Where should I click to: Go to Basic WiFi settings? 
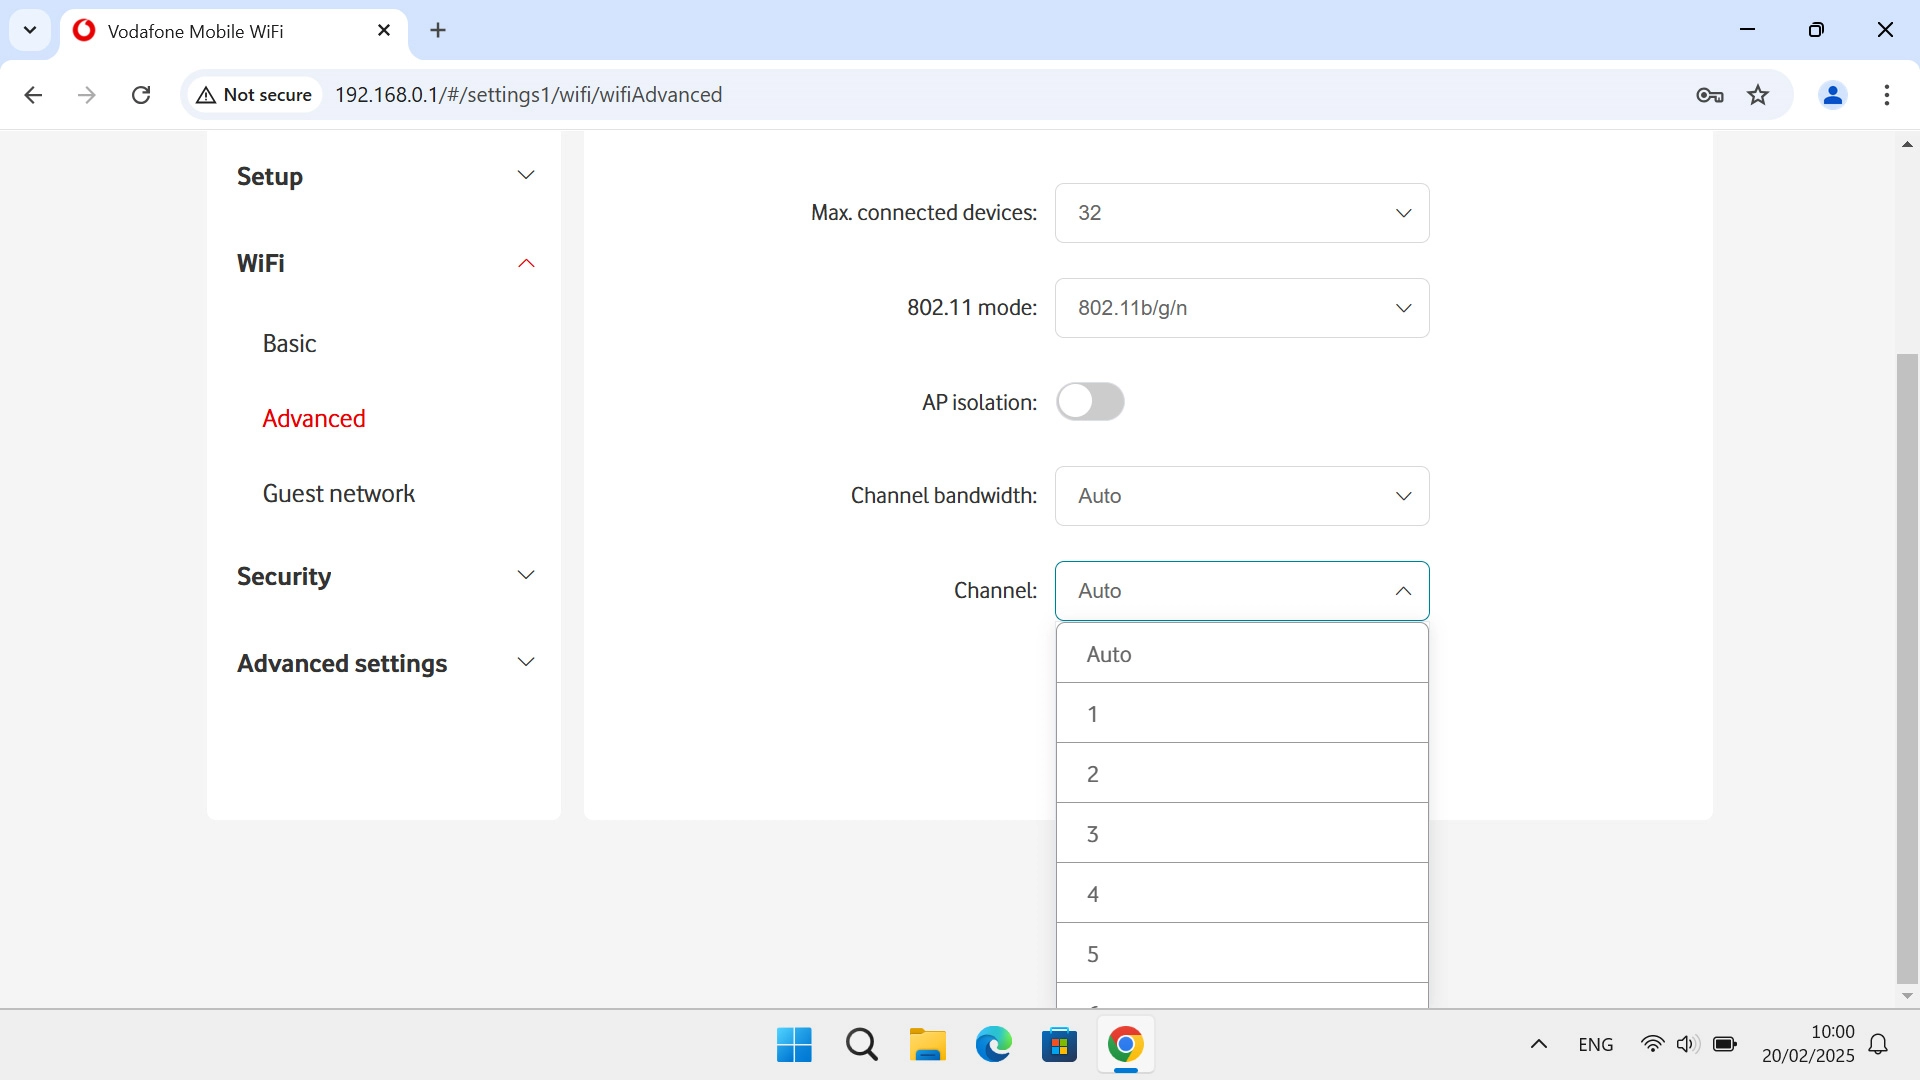(289, 344)
